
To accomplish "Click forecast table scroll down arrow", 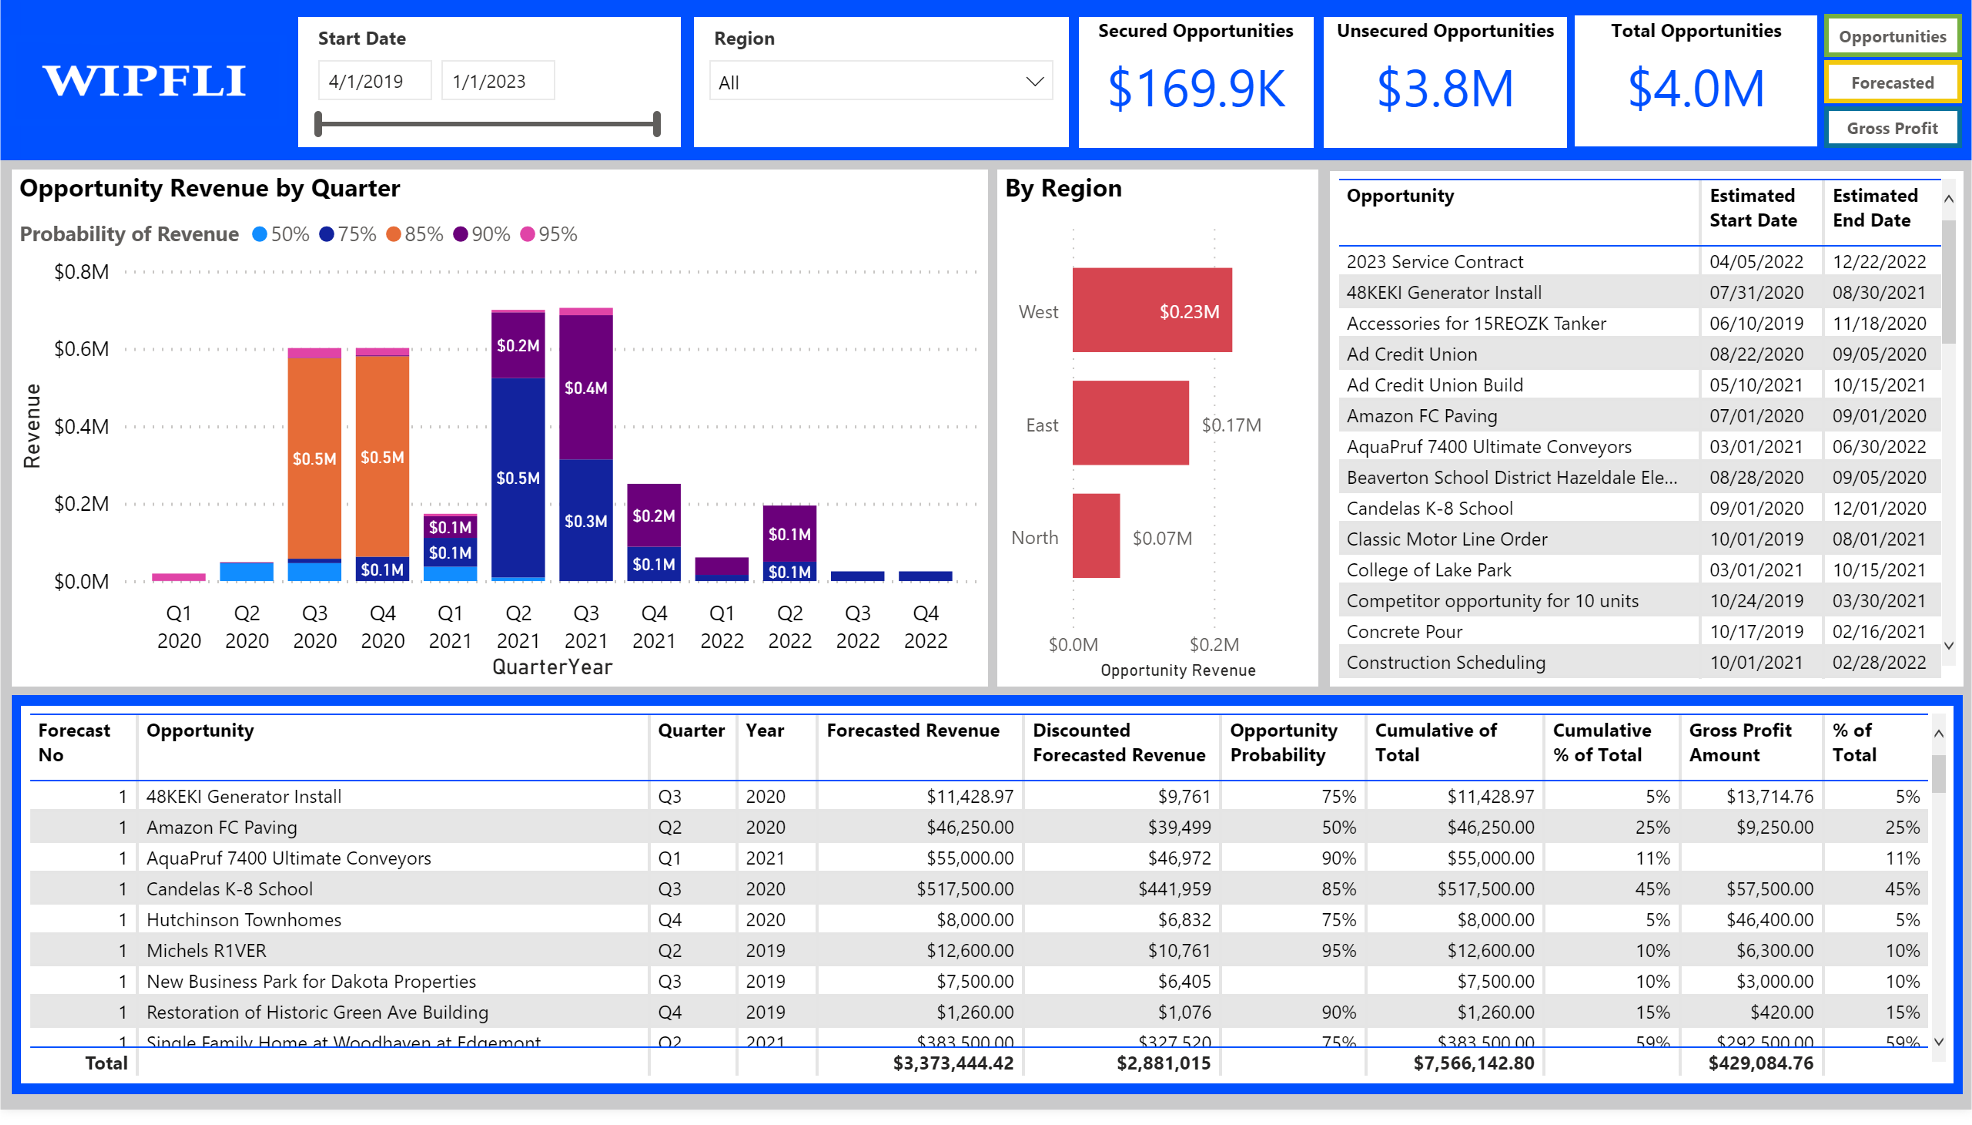I will (1939, 1042).
